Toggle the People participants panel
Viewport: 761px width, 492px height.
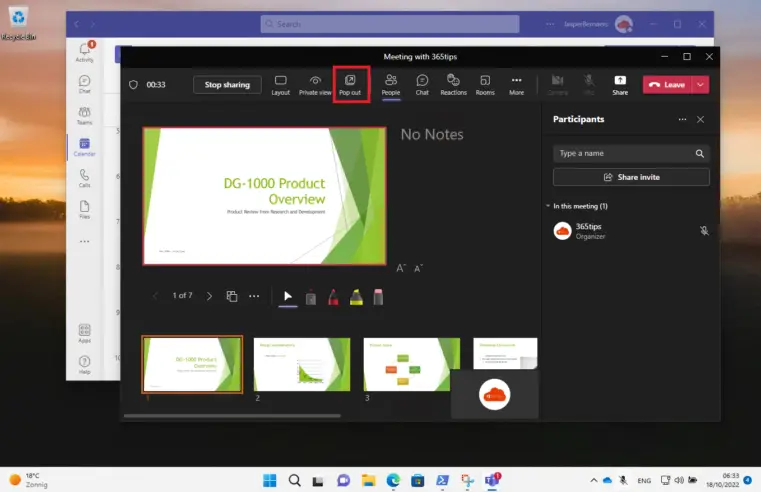(391, 85)
